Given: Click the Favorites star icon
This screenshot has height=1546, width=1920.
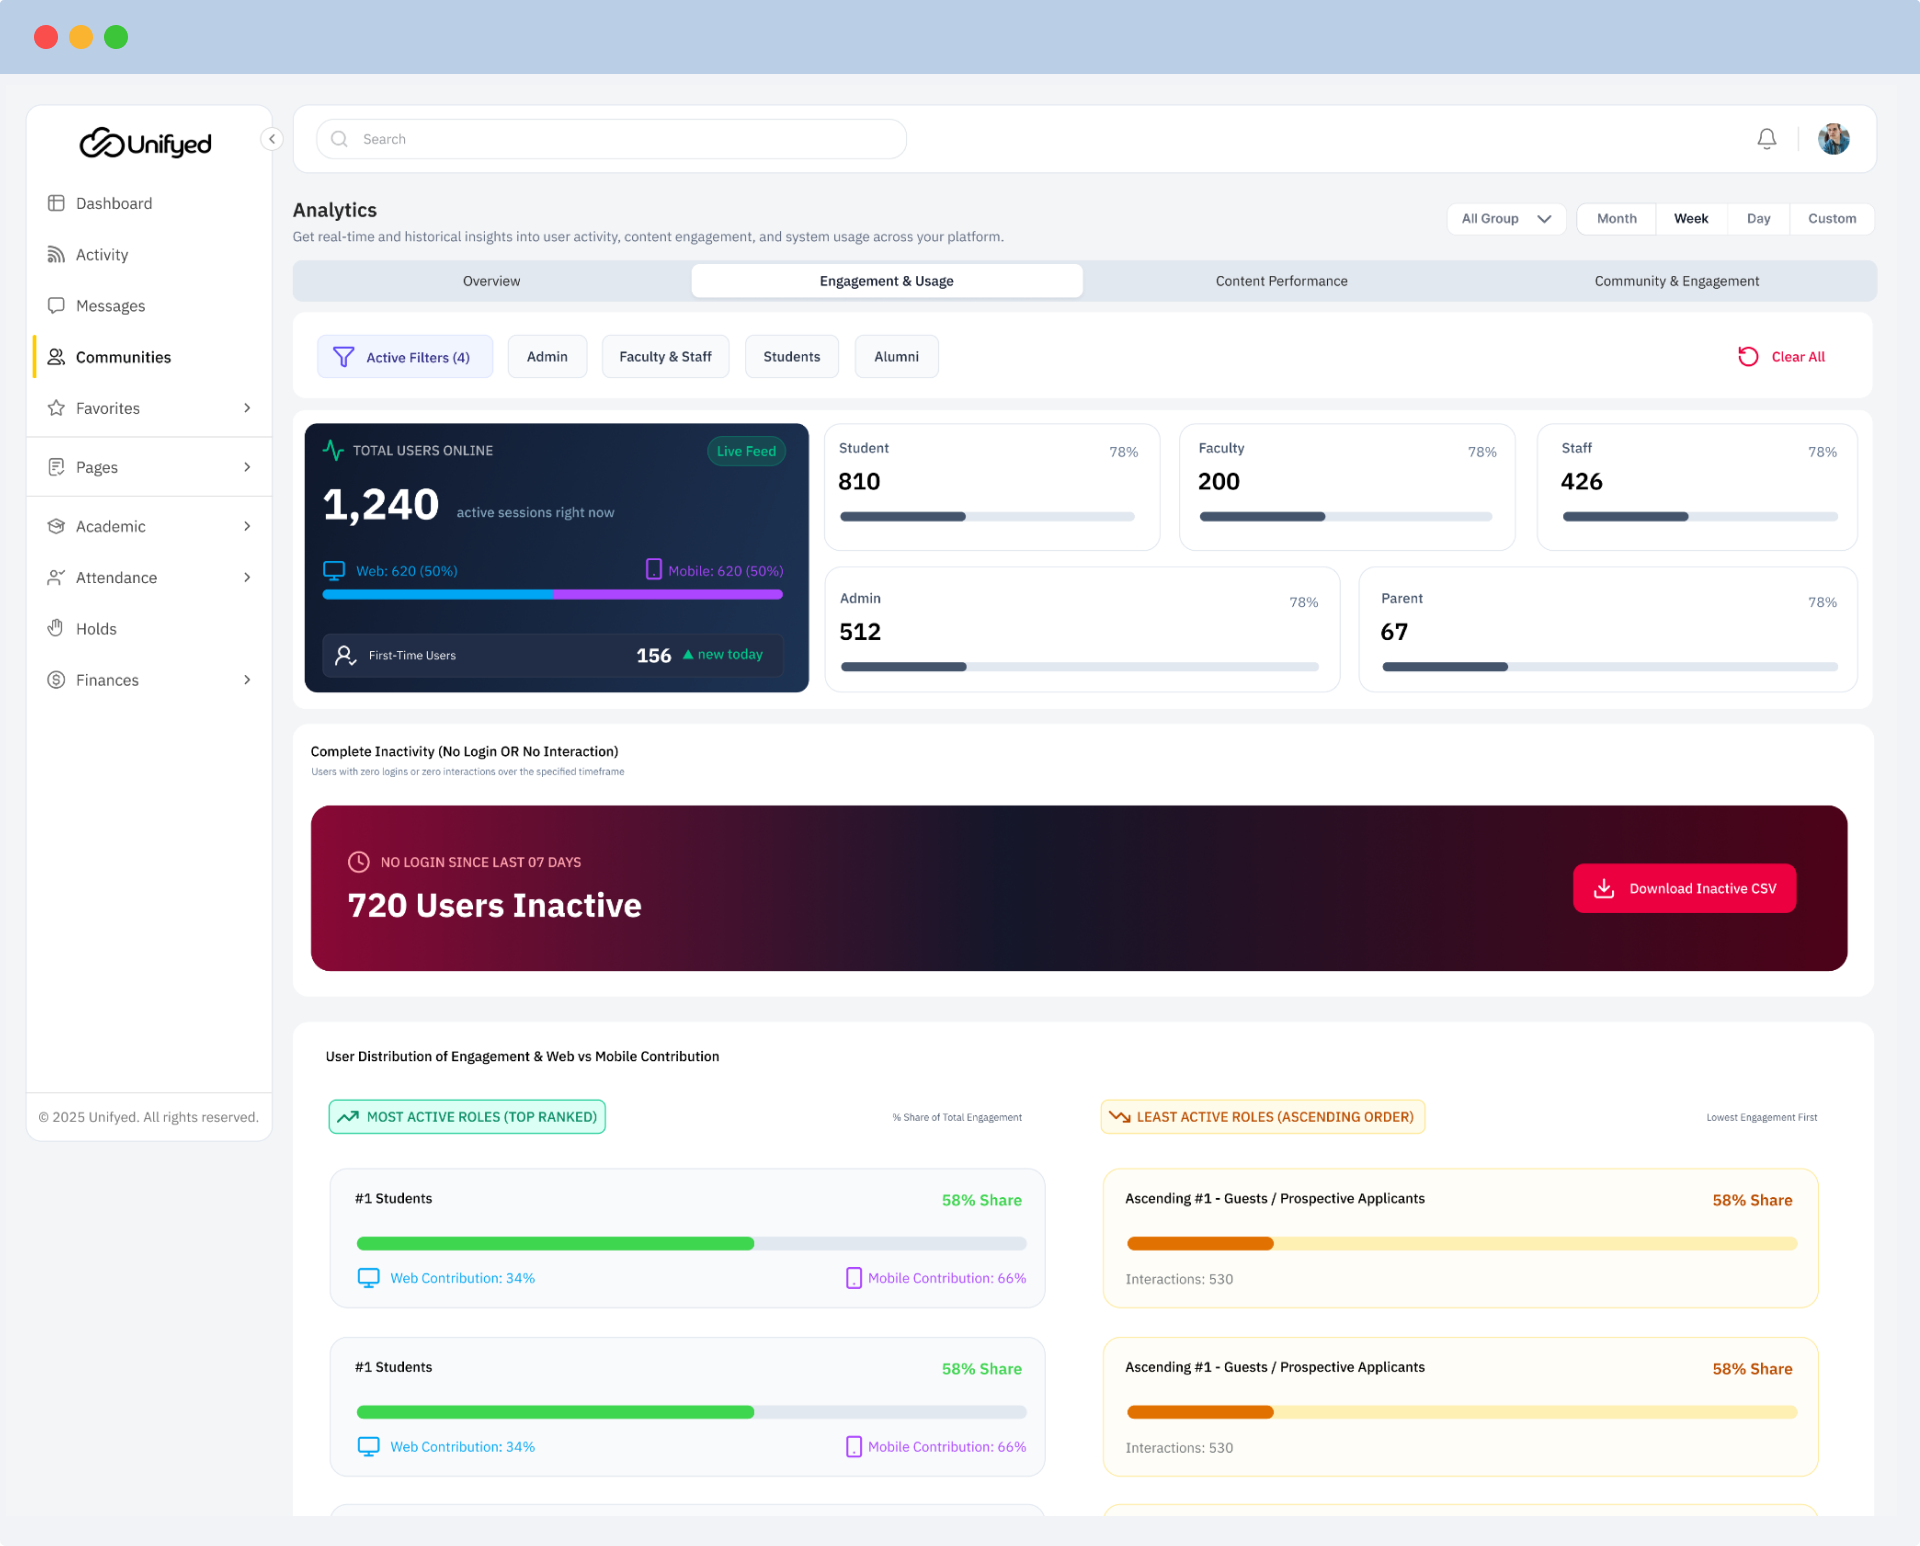Looking at the screenshot, I should 56,408.
